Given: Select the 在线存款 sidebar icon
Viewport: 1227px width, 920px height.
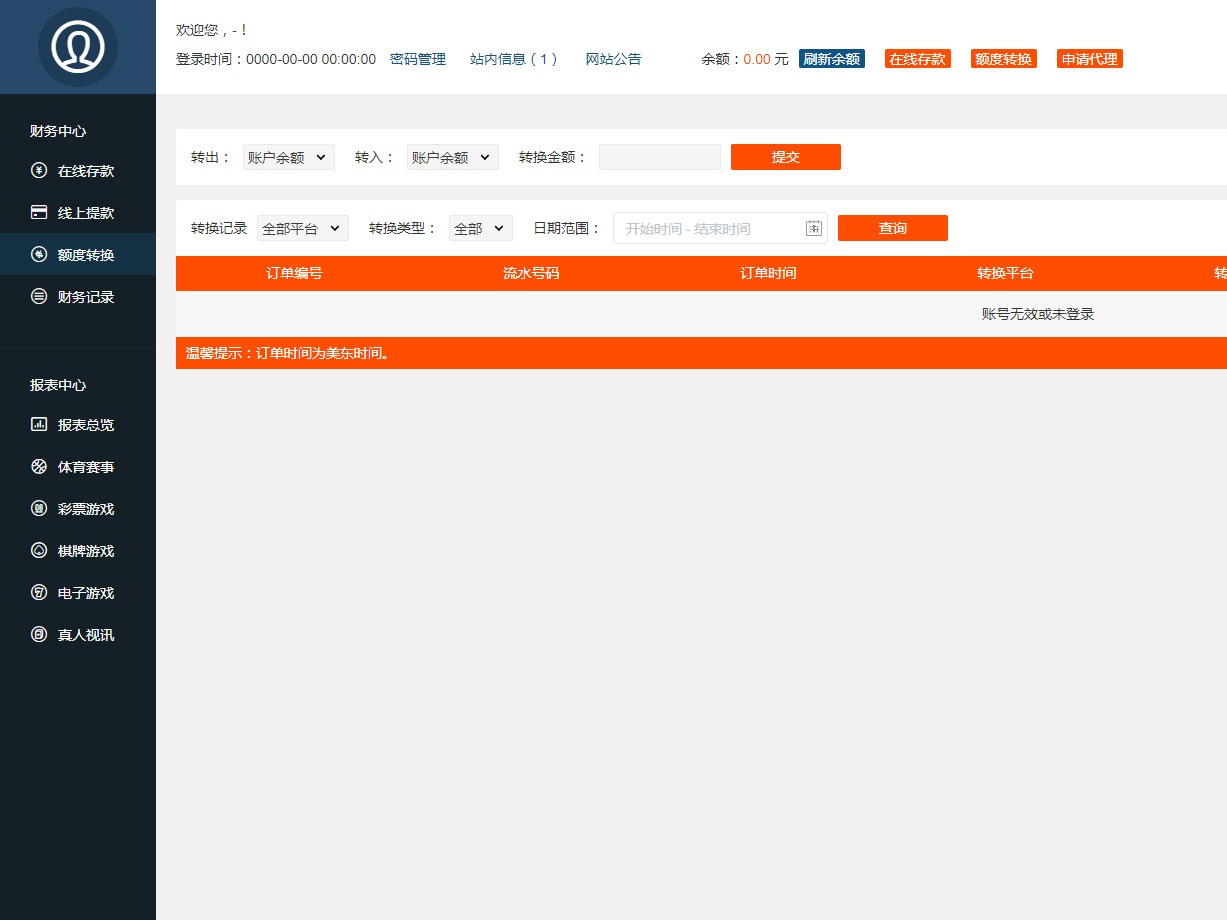Looking at the screenshot, I should (x=37, y=170).
